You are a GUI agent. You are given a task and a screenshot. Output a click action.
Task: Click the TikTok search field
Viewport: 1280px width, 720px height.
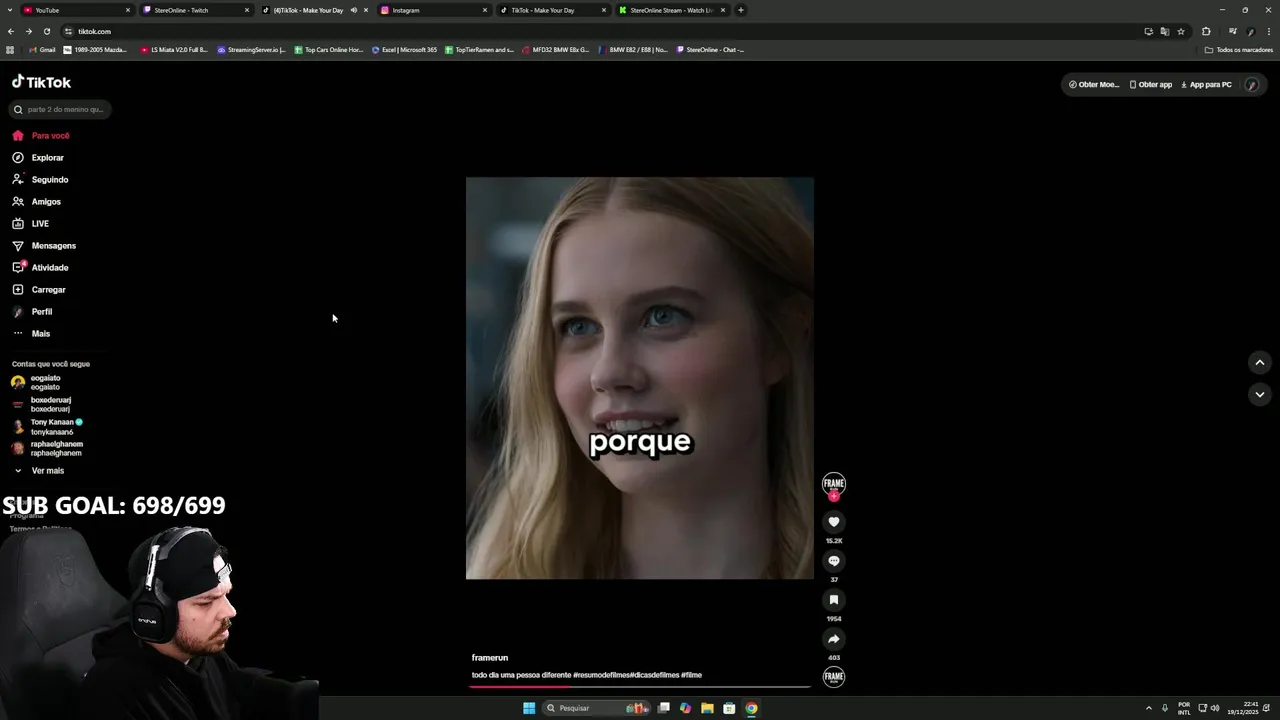pyautogui.click(x=60, y=110)
